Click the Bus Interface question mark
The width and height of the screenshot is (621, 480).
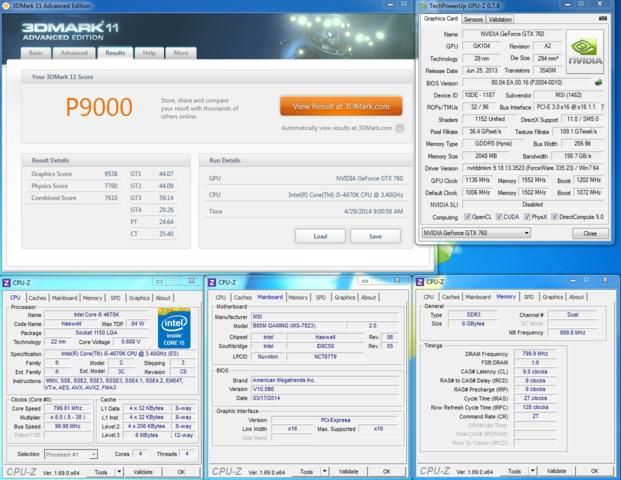(x=602, y=107)
